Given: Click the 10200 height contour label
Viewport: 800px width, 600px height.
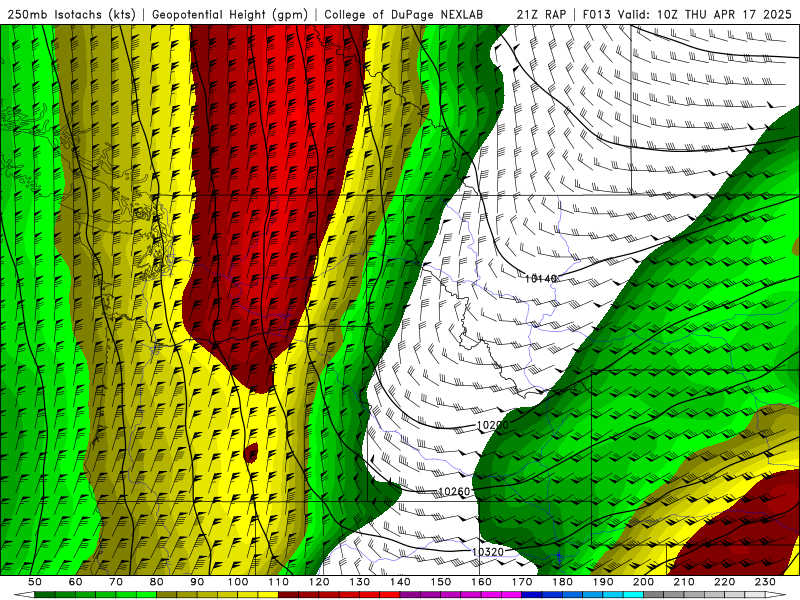Looking at the screenshot, I should point(493,424).
